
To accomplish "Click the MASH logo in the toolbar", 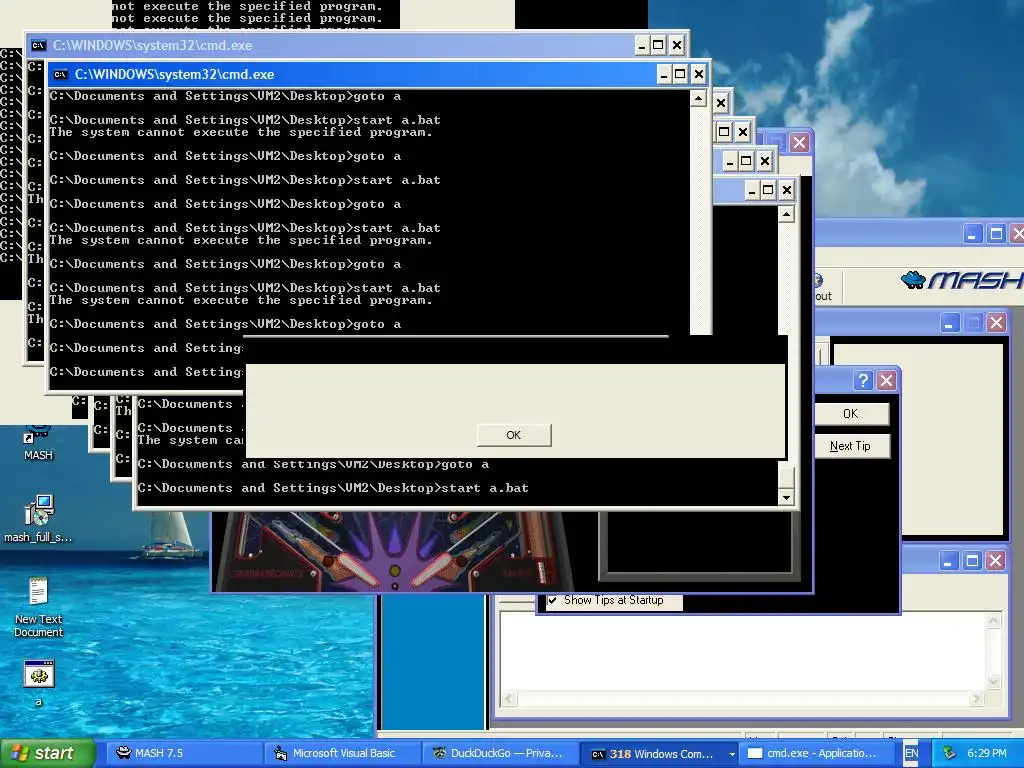I will 961,281.
